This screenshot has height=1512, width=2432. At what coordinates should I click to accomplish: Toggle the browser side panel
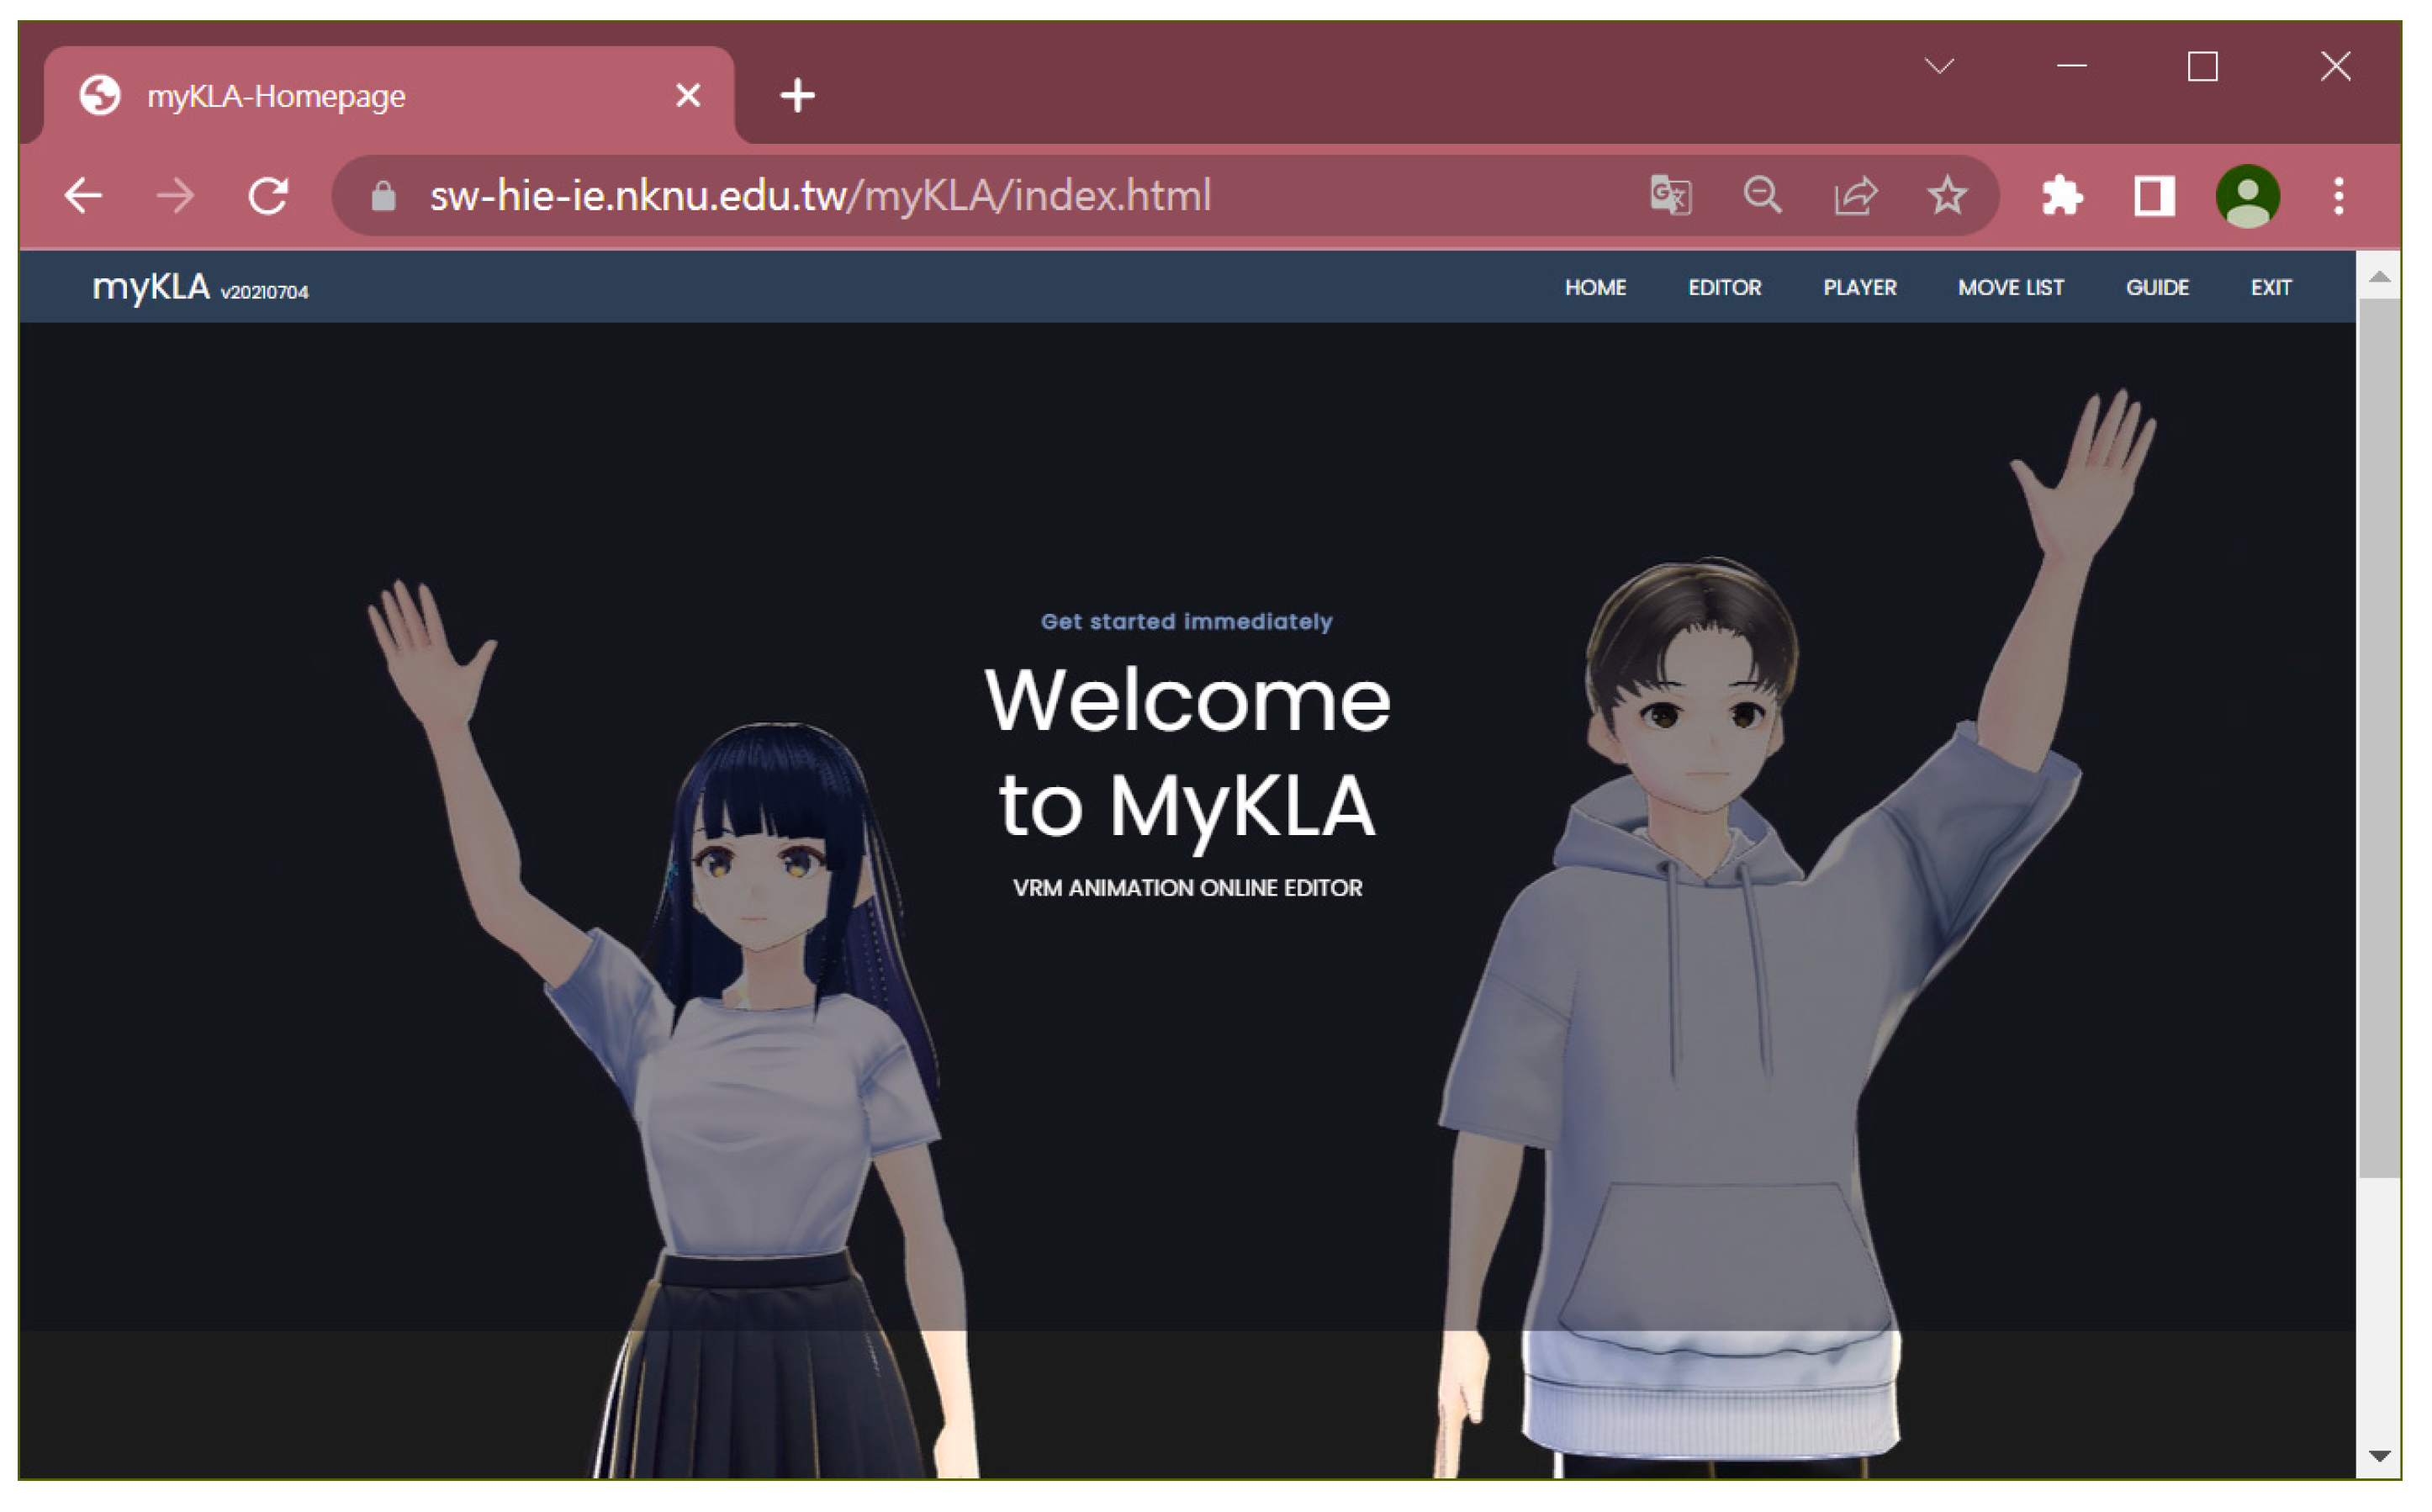click(2154, 195)
